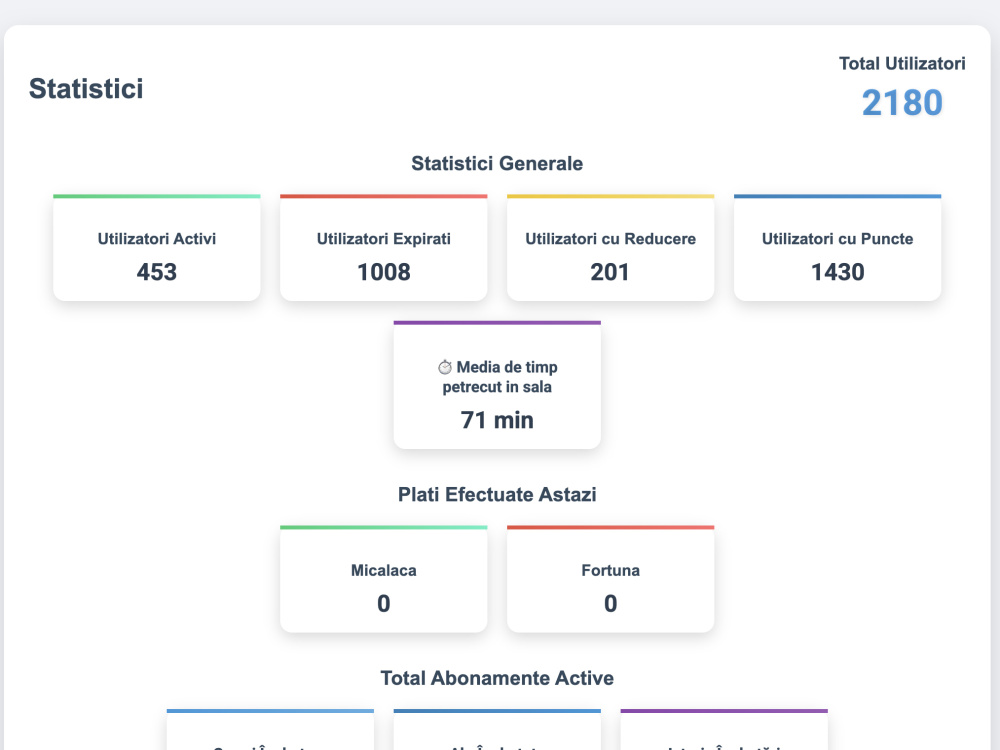Select the Utilizatori Expirati card
The width and height of the screenshot is (1000, 750).
tap(384, 247)
